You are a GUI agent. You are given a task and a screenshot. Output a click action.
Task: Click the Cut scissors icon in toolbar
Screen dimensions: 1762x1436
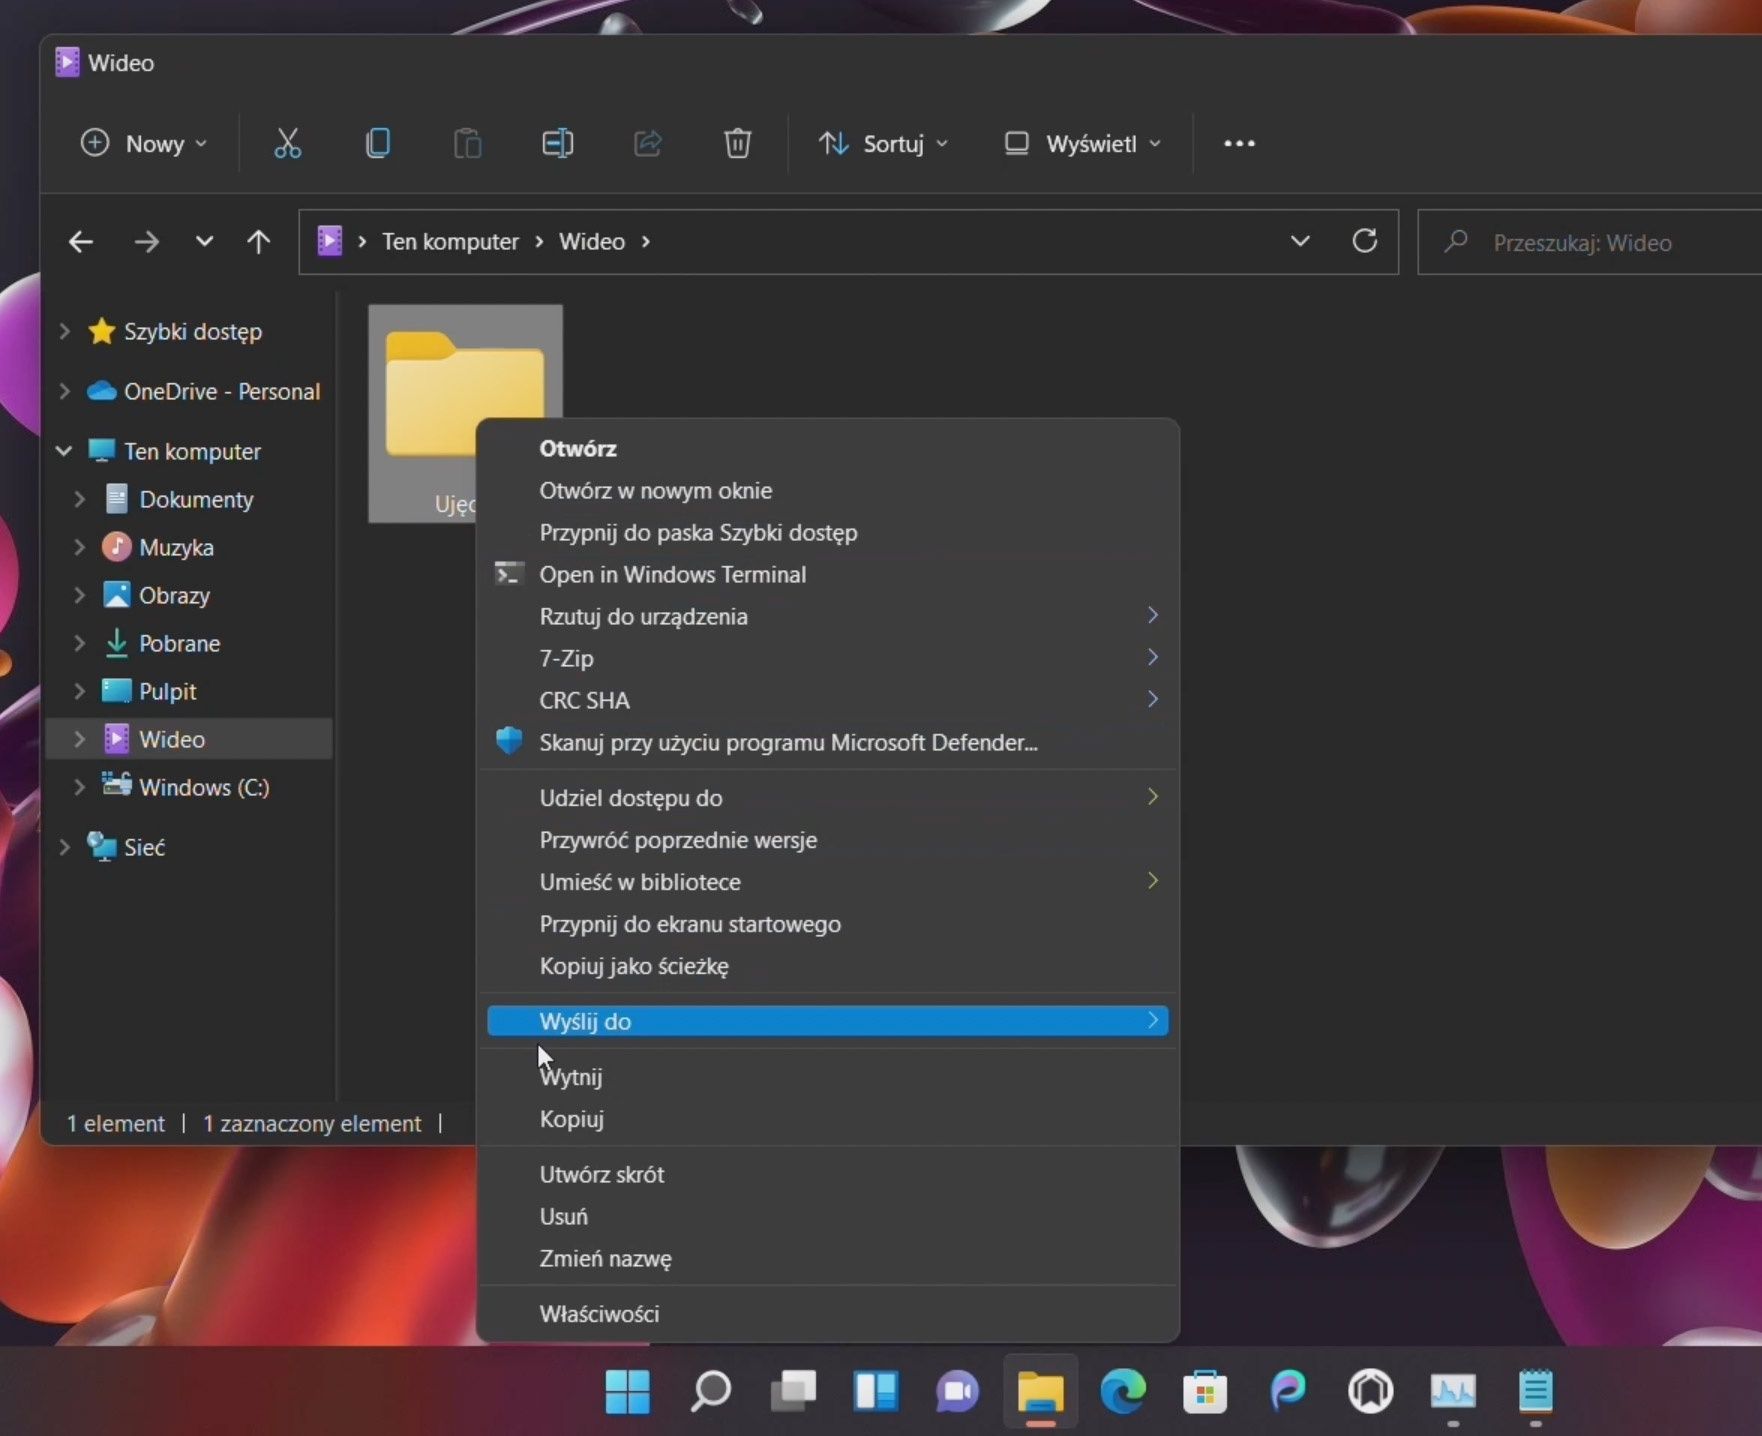[287, 143]
